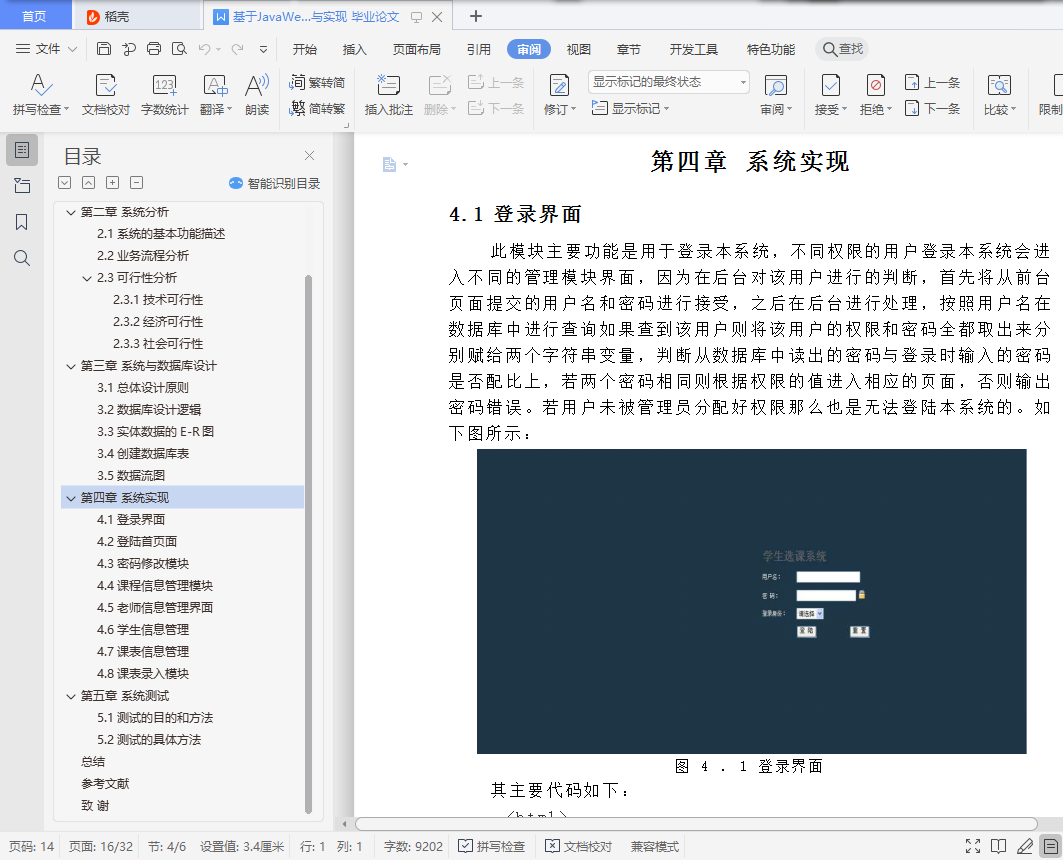1063x860 pixels.
Task: Toggle 文档校对 in the status bar
Action: (578, 846)
